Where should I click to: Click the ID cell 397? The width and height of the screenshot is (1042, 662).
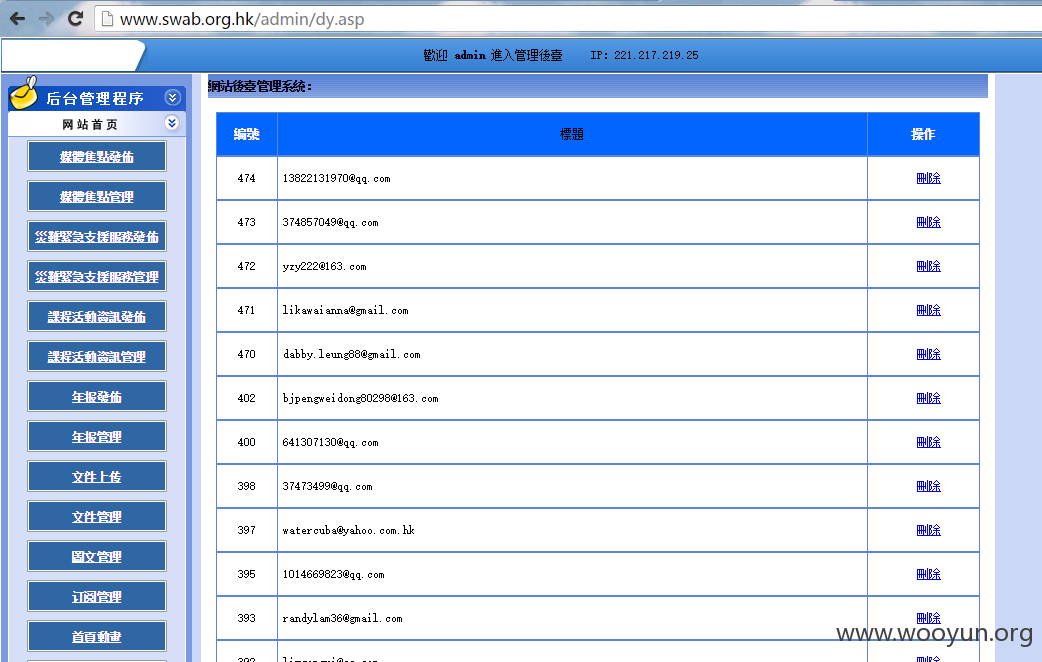247,530
